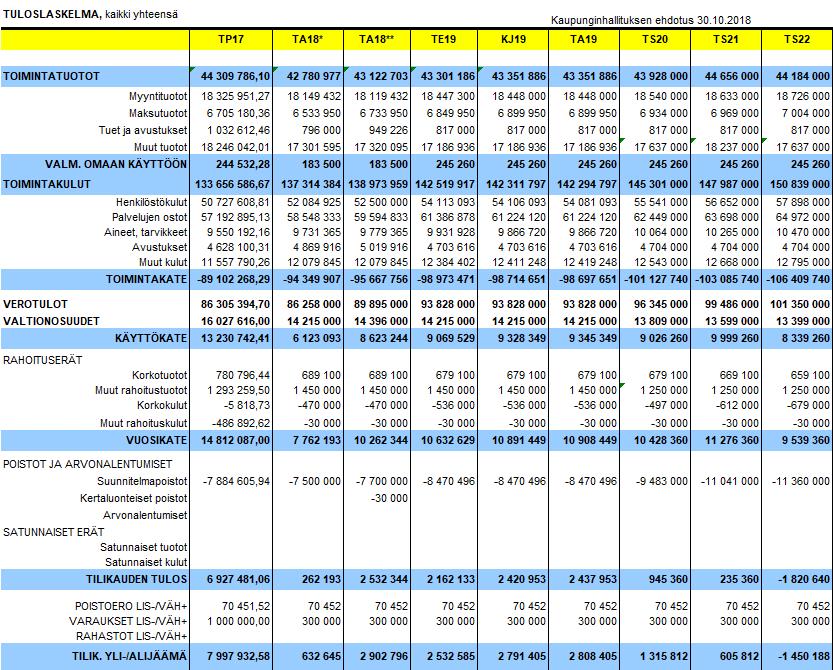The image size is (833, 670).
Task: Click cell value 2 808 405
Action: click(x=593, y=657)
